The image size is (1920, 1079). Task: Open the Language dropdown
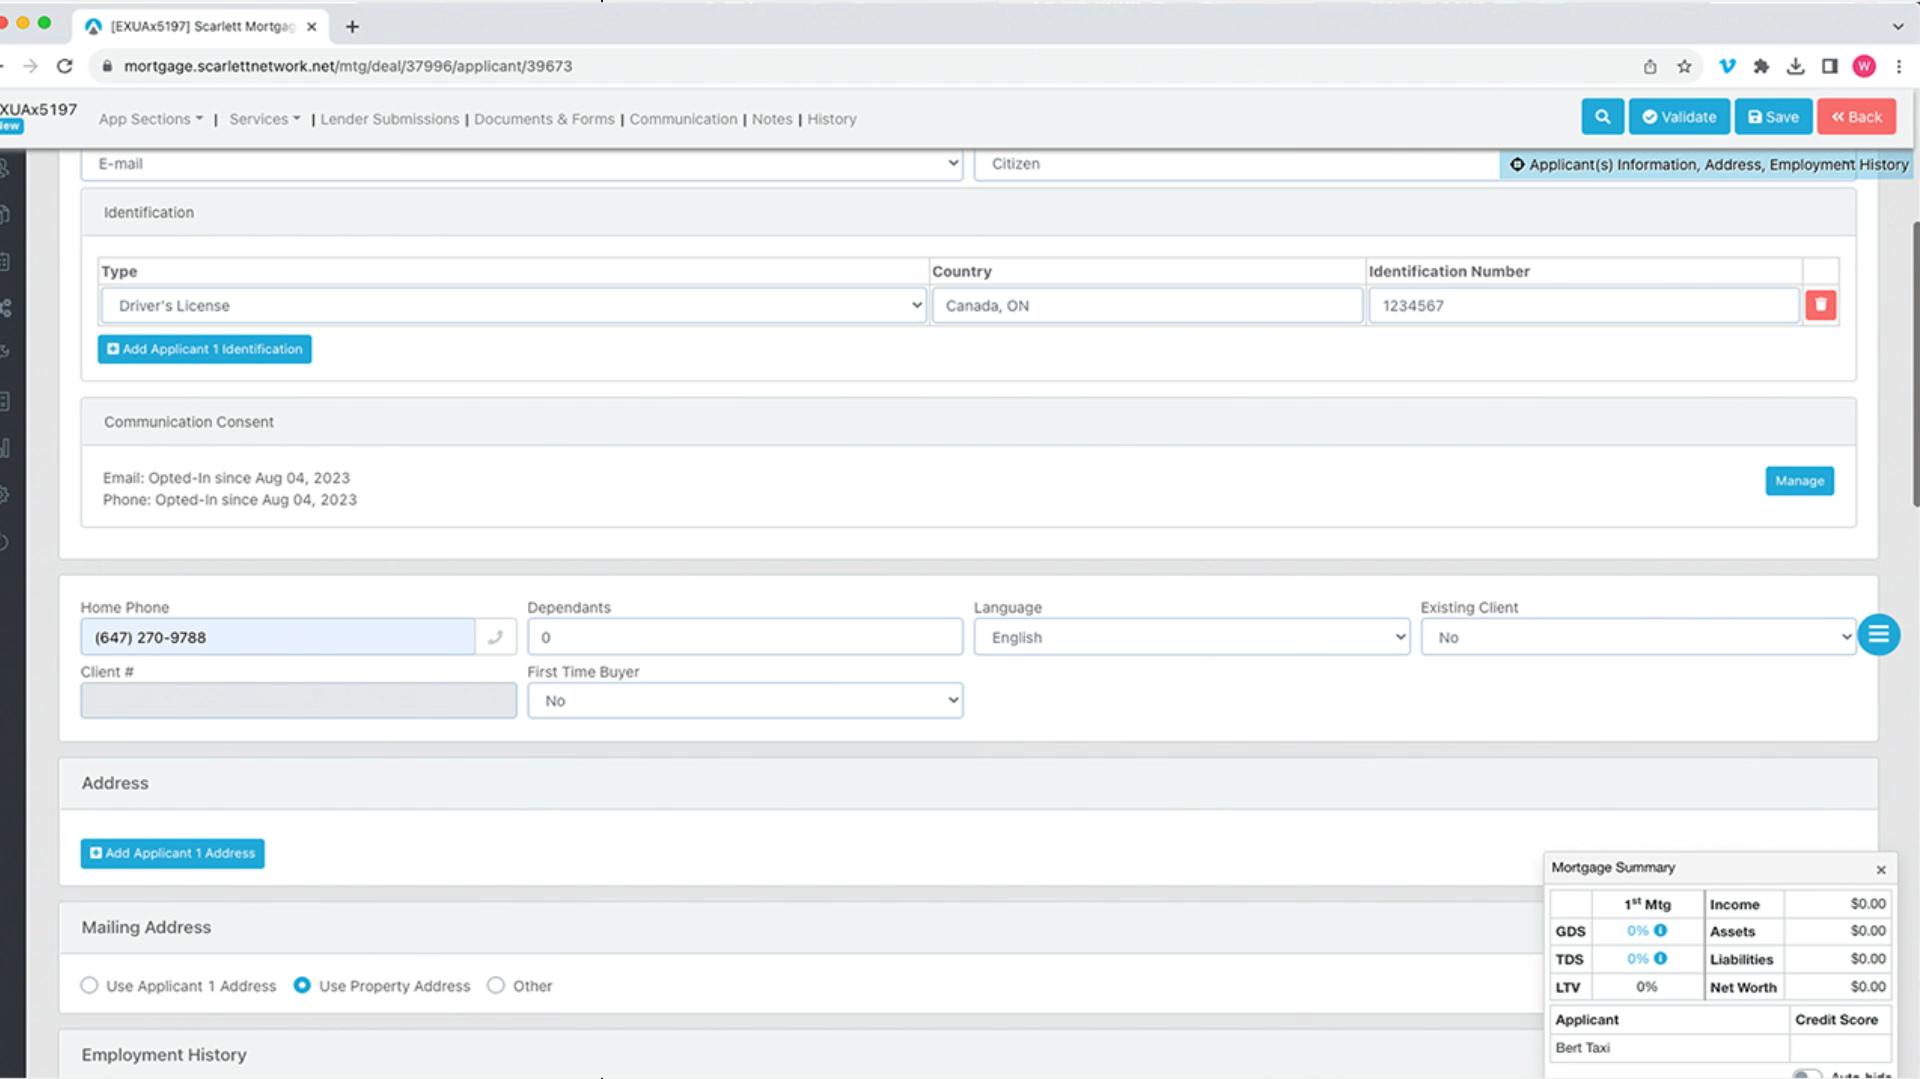click(1191, 637)
